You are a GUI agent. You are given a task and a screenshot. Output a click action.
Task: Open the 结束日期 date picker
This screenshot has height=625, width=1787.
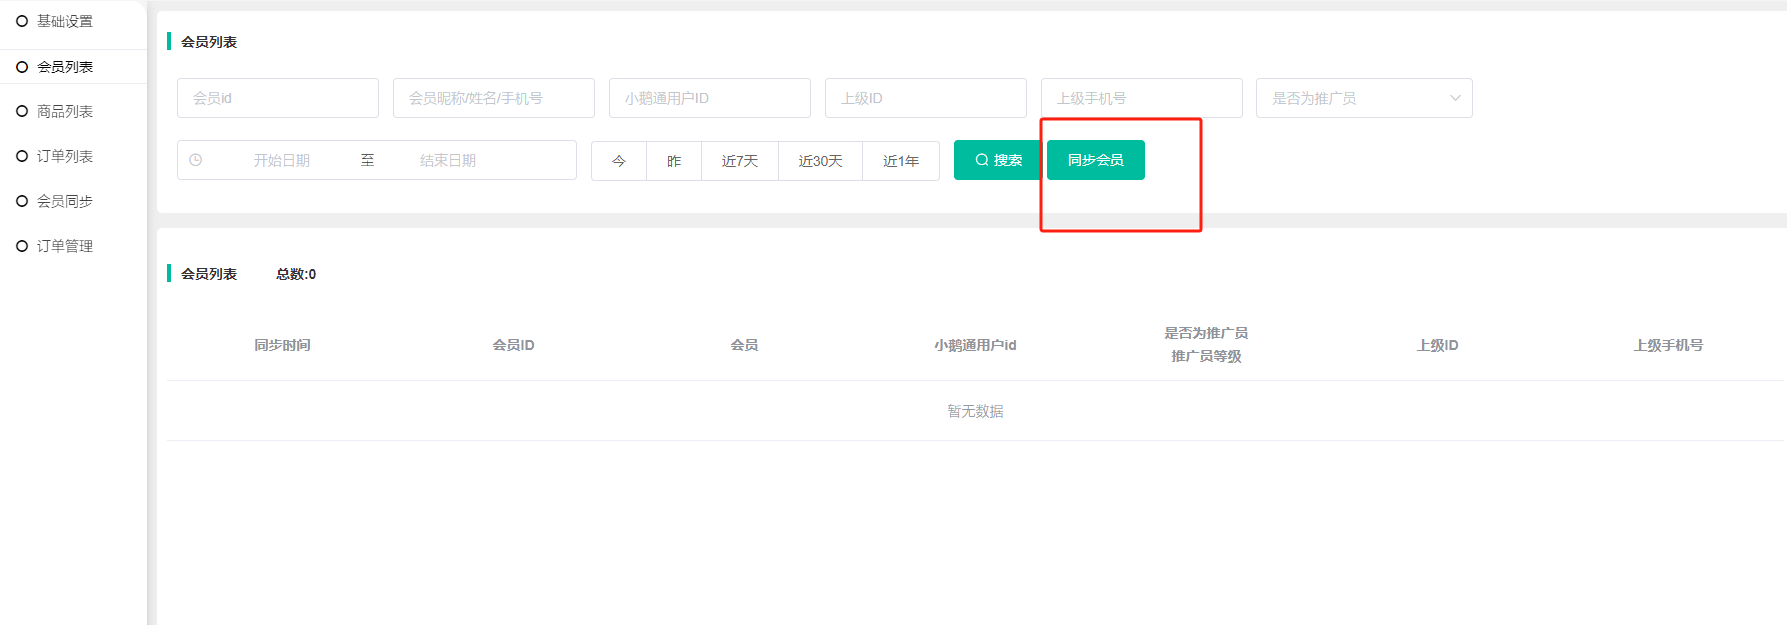(448, 160)
